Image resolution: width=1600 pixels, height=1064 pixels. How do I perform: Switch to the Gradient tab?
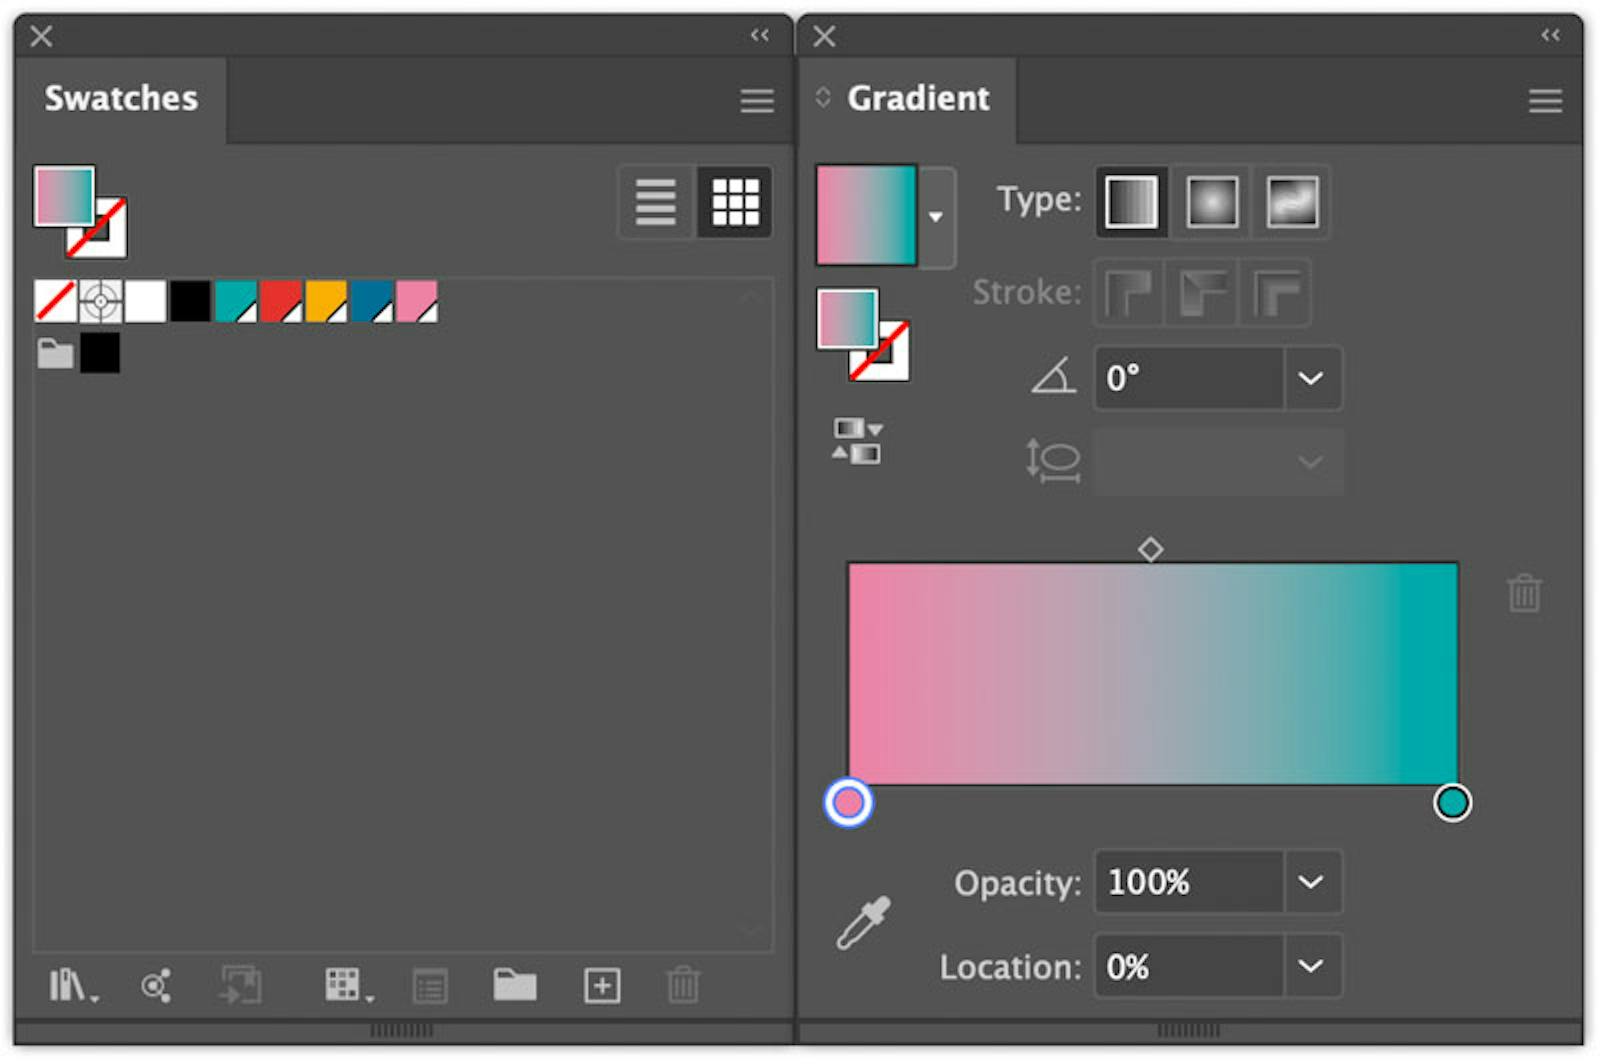coord(918,97)
